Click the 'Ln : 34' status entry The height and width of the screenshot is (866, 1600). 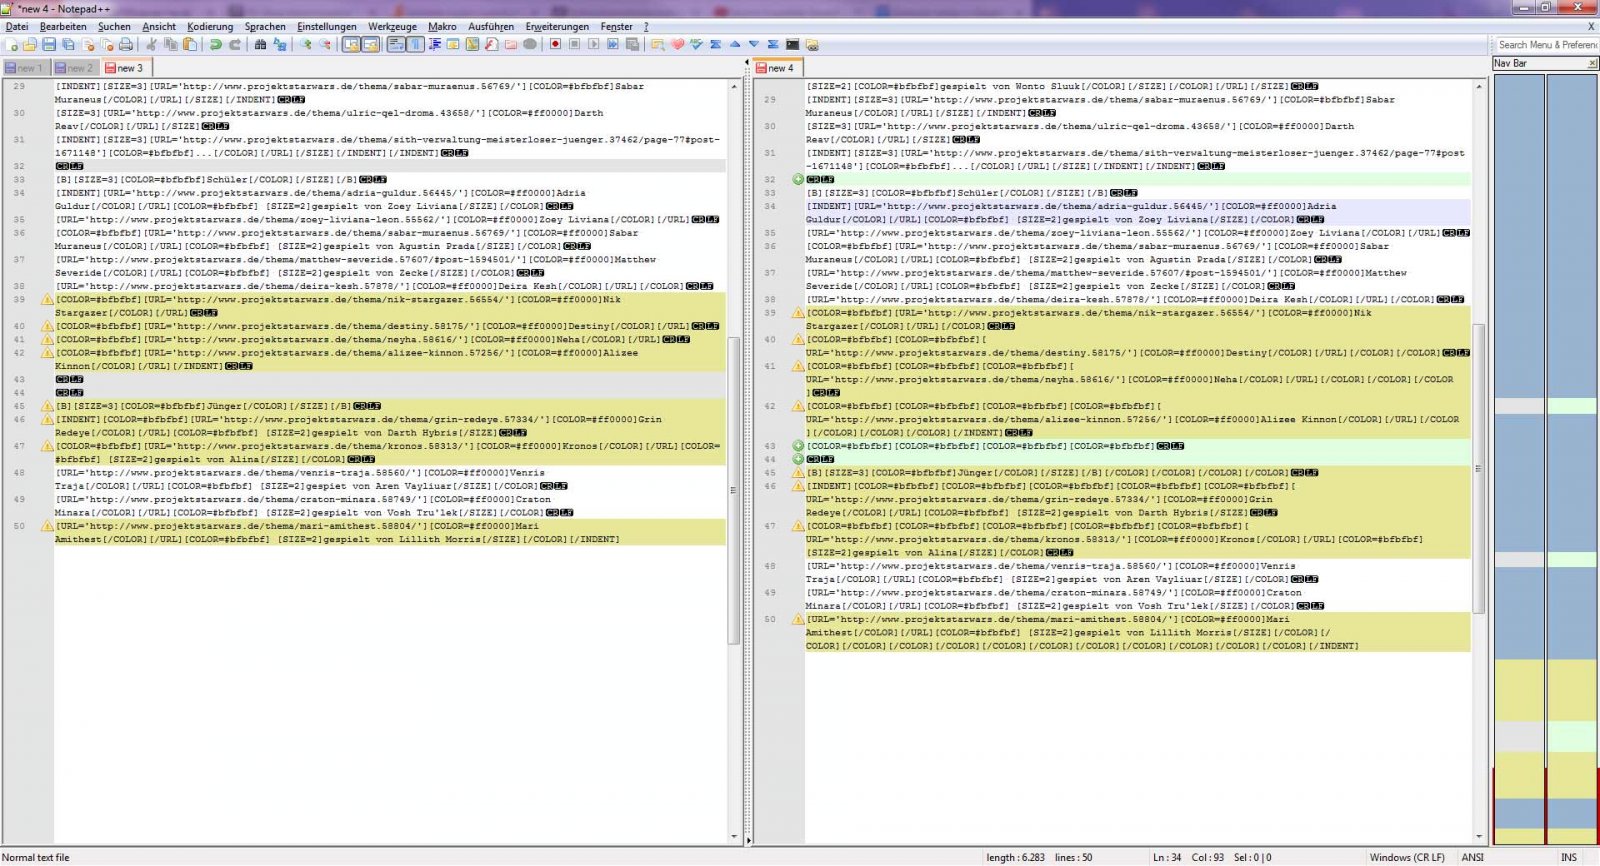click(1167, 857)
